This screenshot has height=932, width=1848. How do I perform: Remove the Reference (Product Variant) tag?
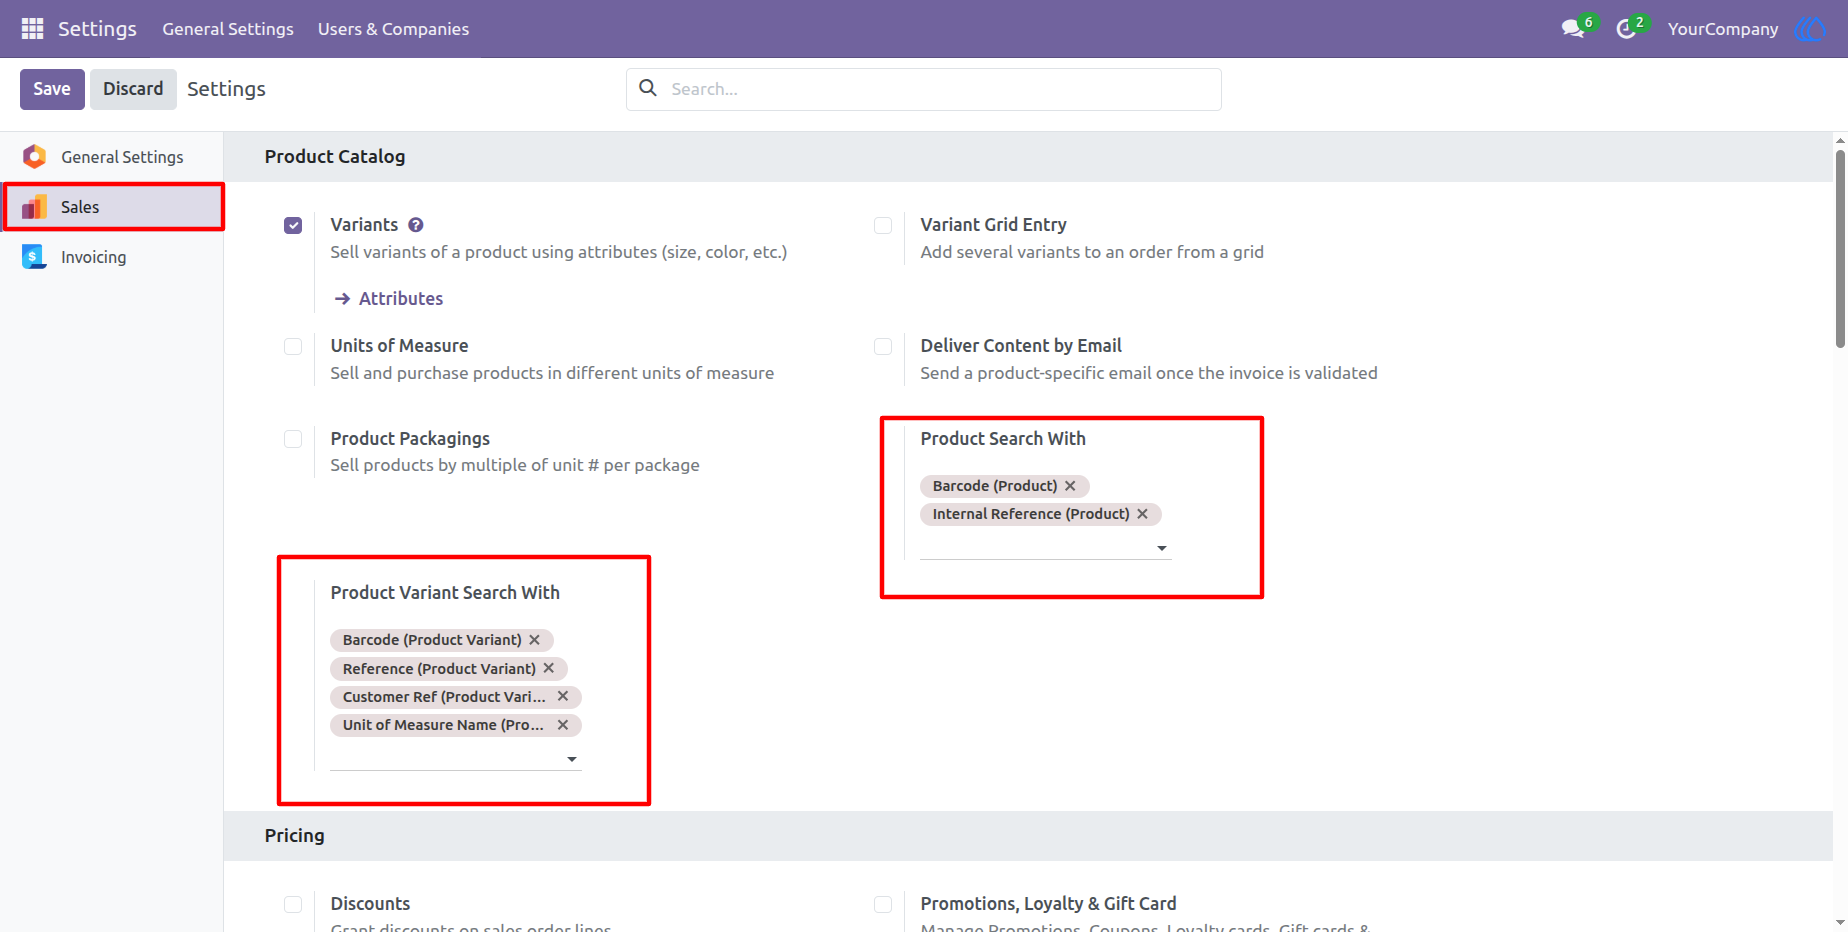pyautogui.click(x=548, y=668)
